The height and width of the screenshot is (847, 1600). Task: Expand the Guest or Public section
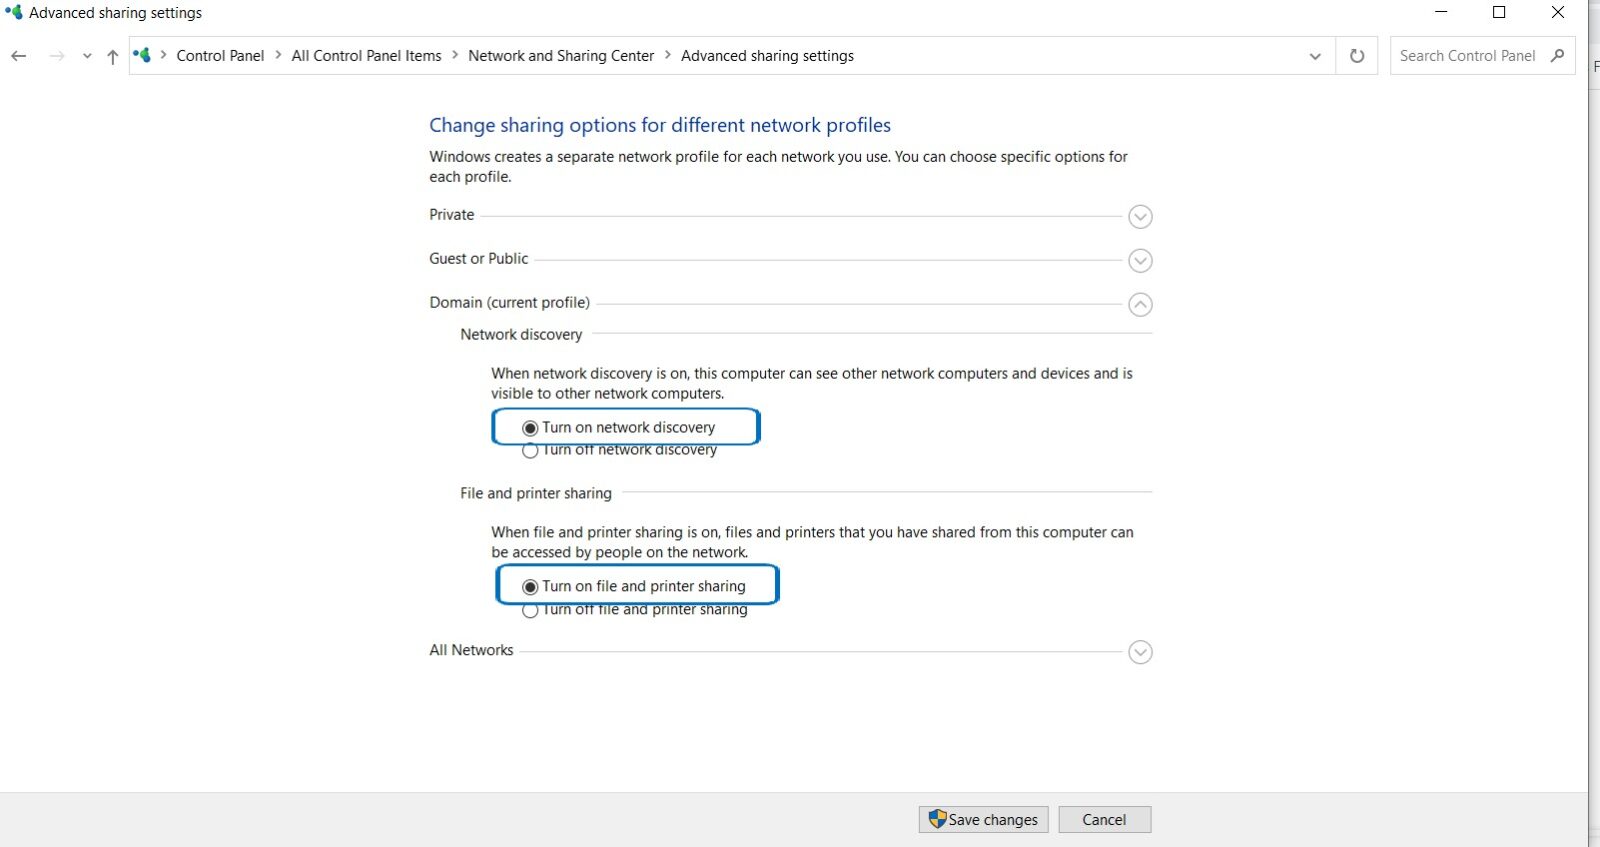click(x=1140, y=261)
